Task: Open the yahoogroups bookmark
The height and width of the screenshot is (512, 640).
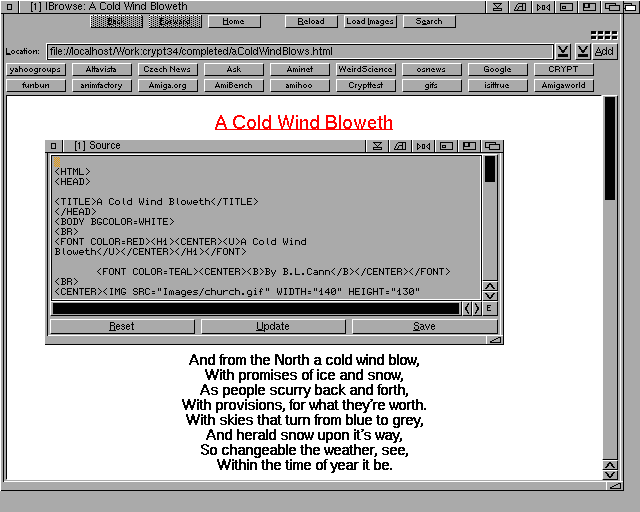Action: point(36,70)
